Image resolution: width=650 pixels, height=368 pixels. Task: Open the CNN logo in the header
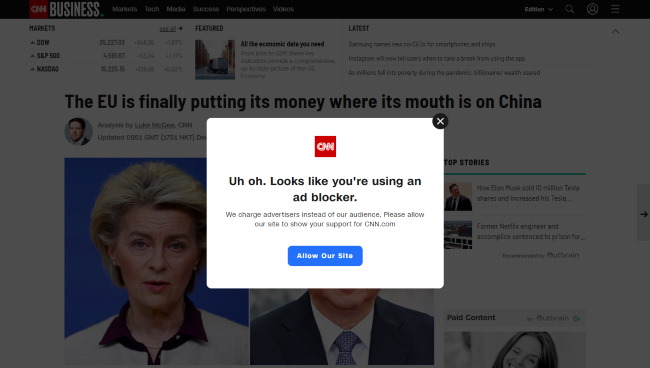tap(39, 9)
